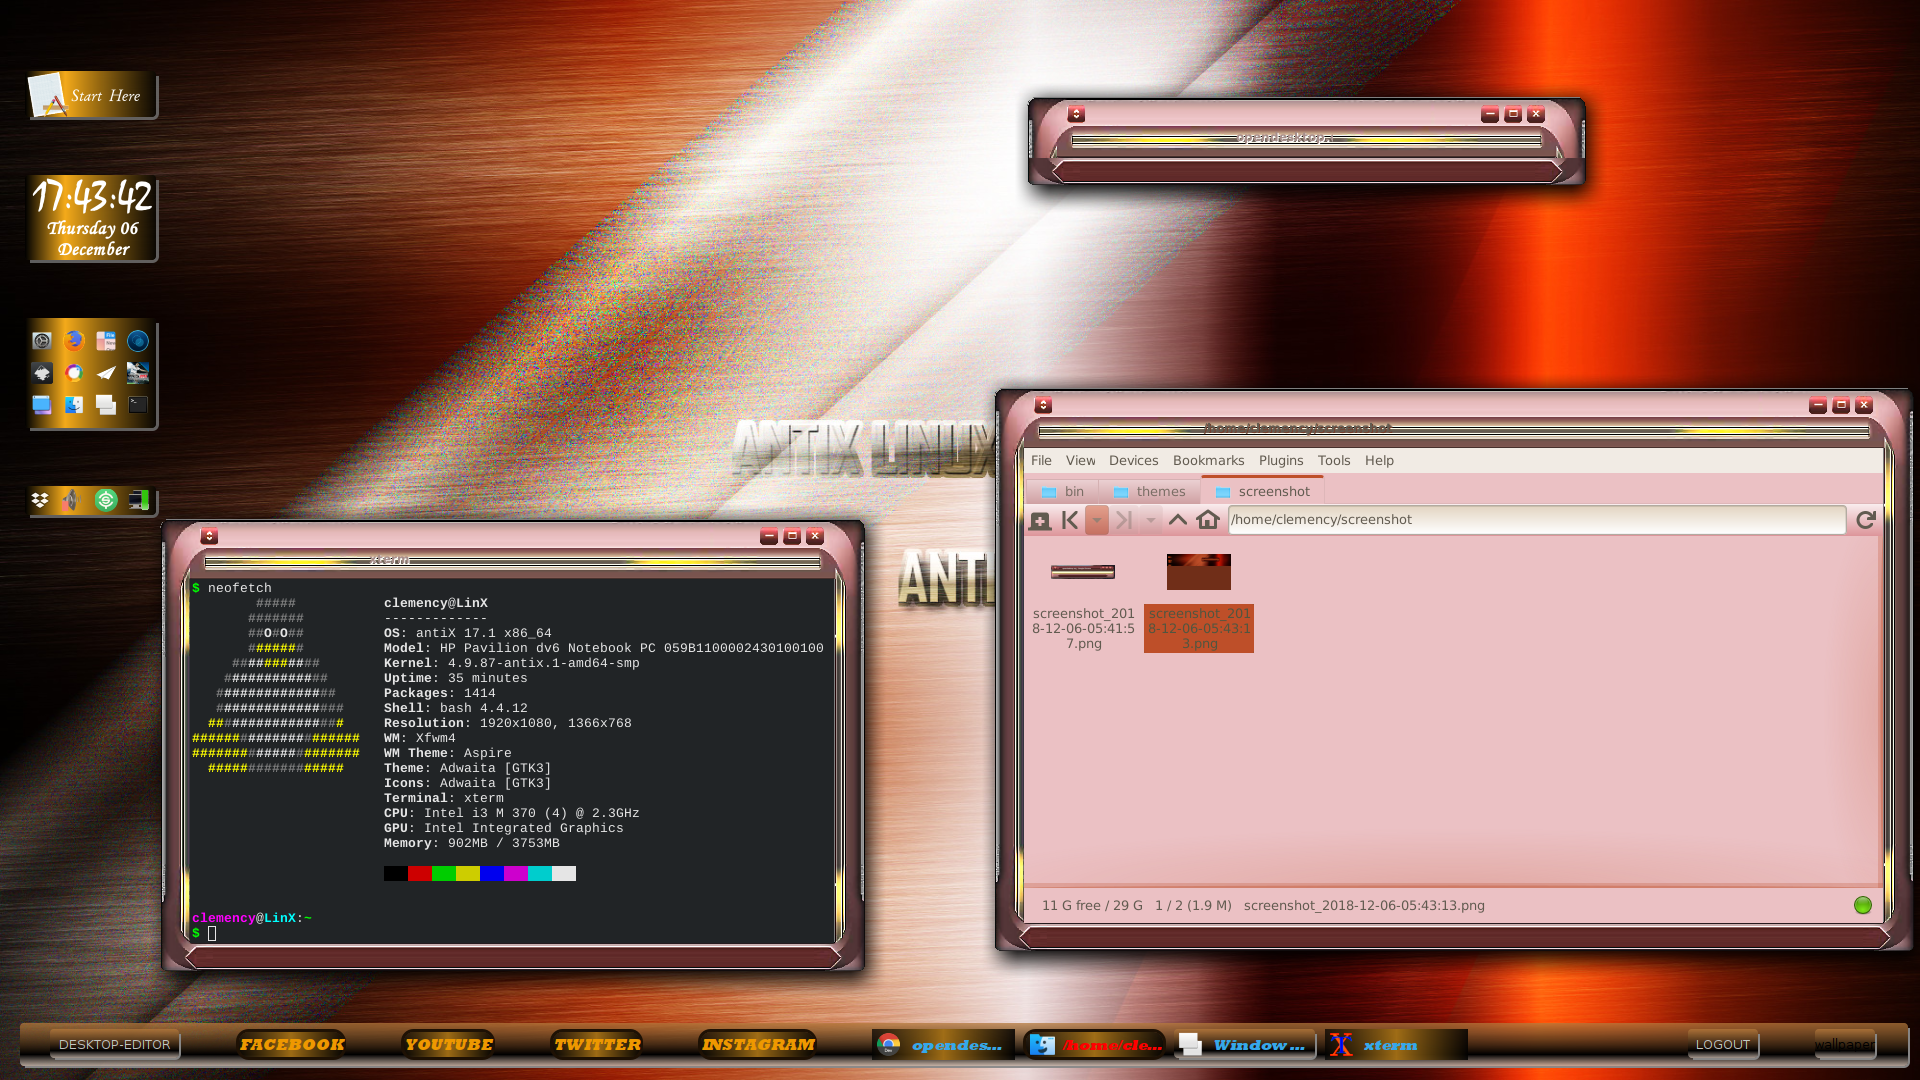Open the file menu document icon launcher
1920x1080 pixels.
[x=106, y=341]
